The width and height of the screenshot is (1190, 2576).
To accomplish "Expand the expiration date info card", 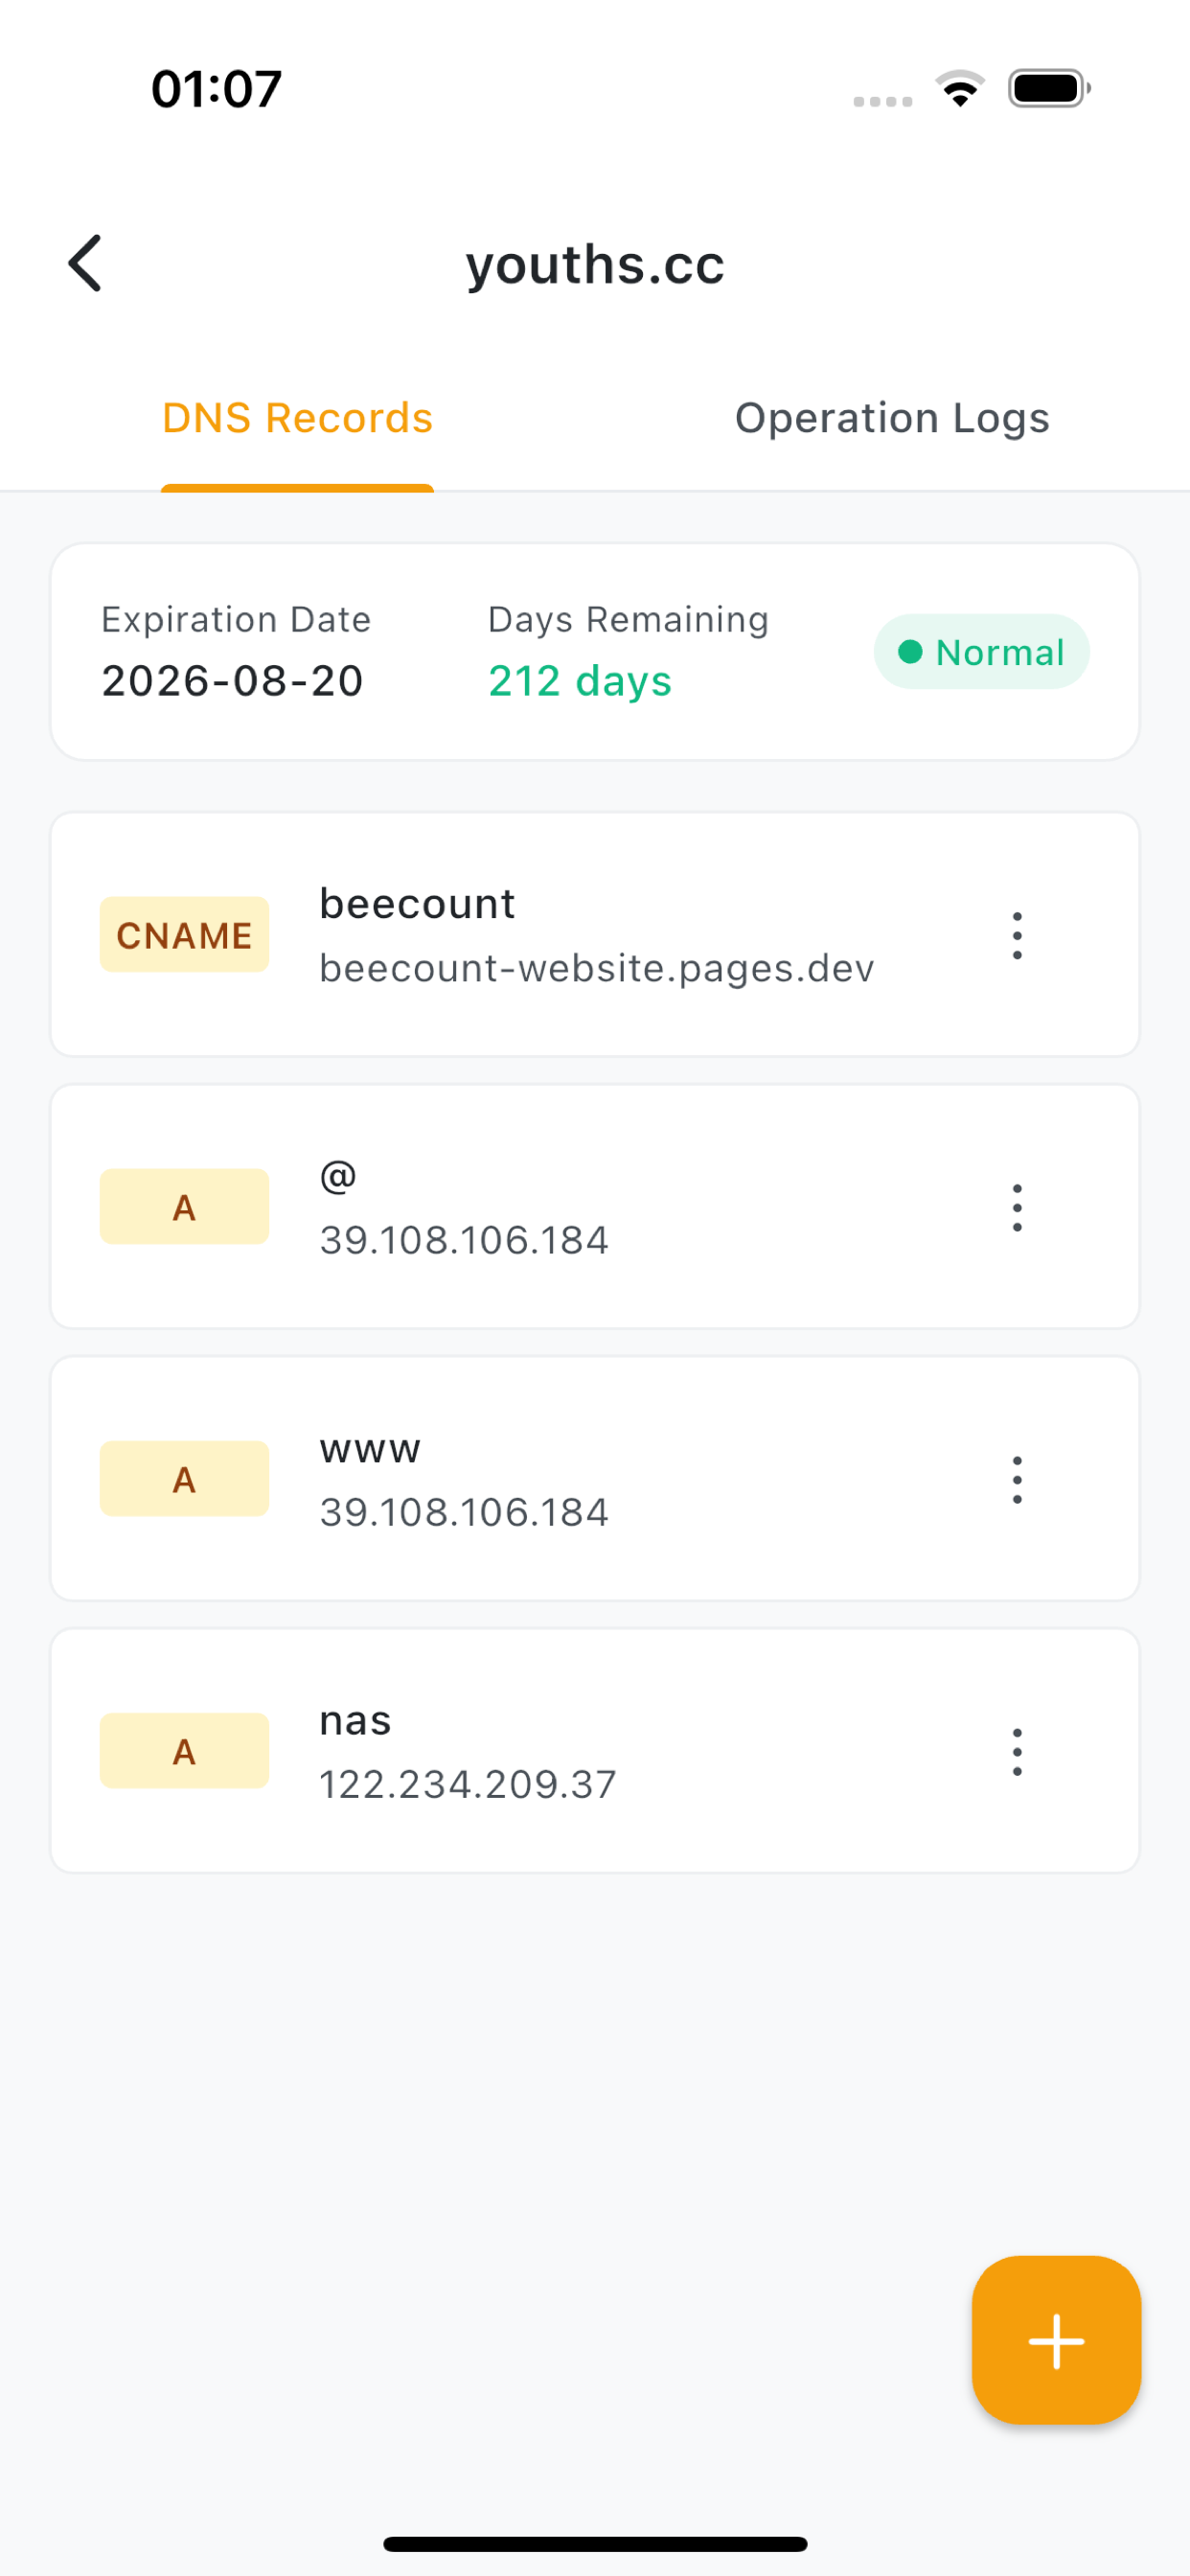I will pyautogui.click(x=595, y=650).
